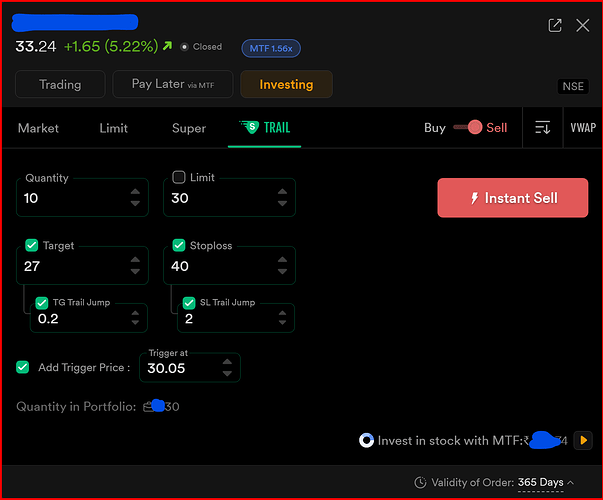Open the Super order tab

[189, 128]
